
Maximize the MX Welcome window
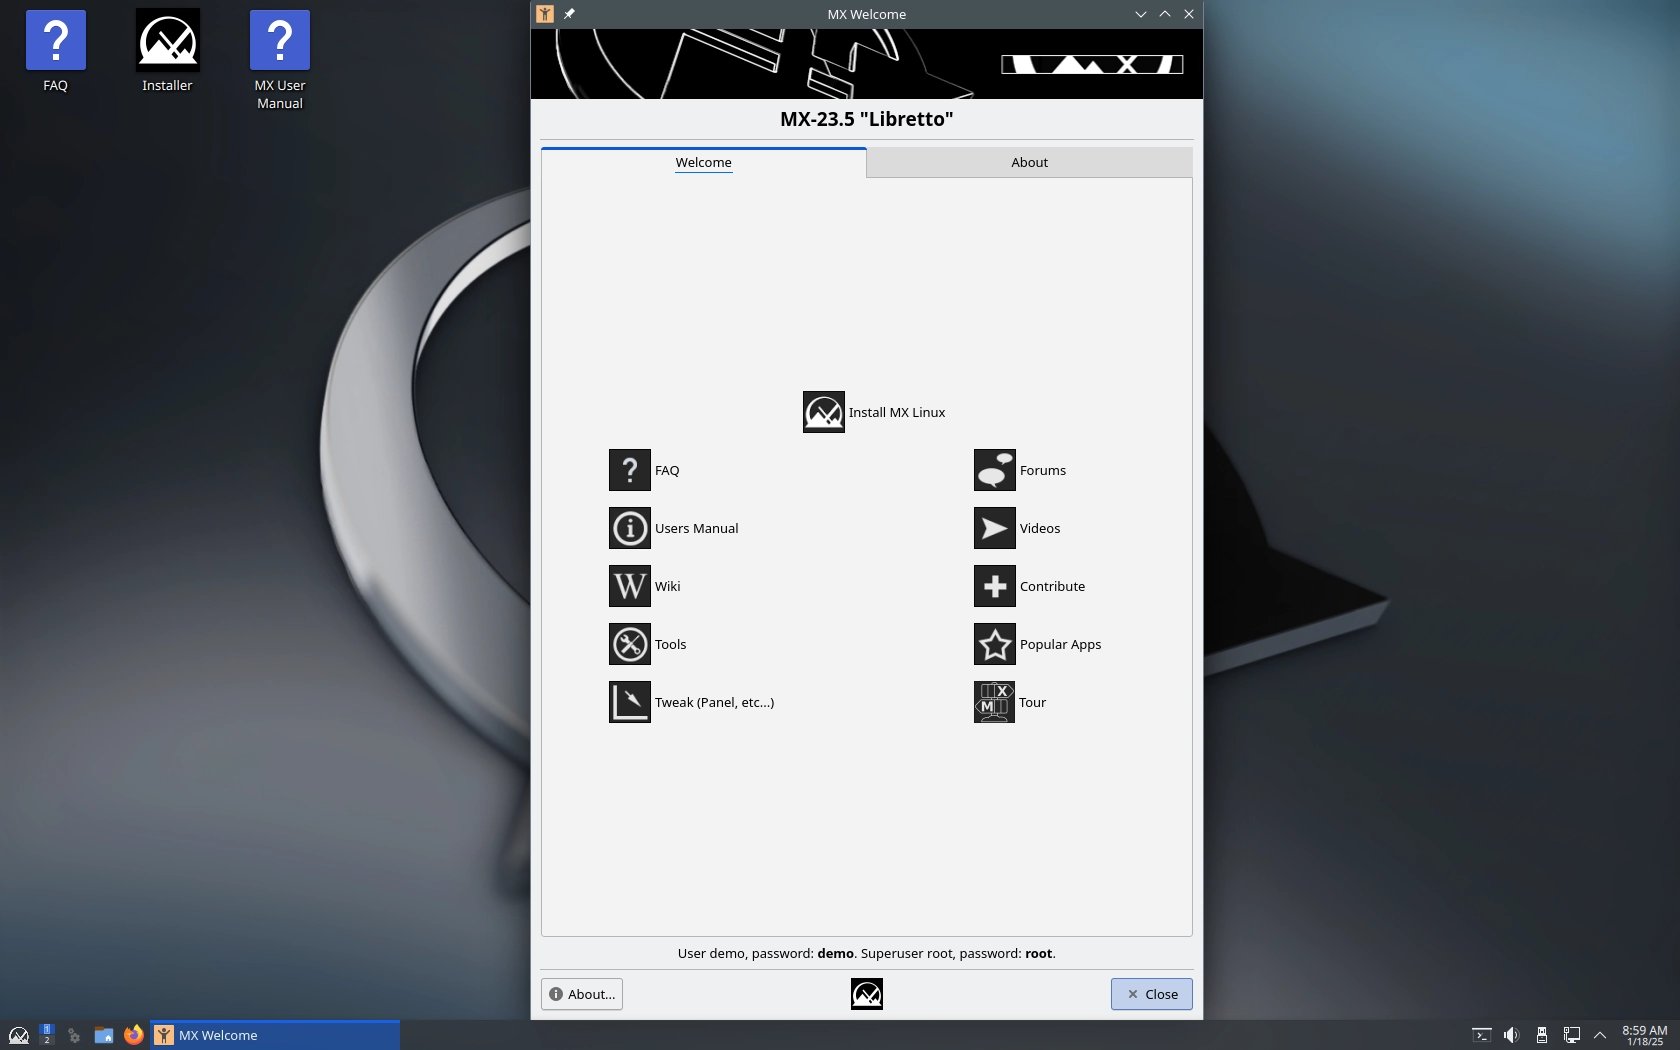1164,14
